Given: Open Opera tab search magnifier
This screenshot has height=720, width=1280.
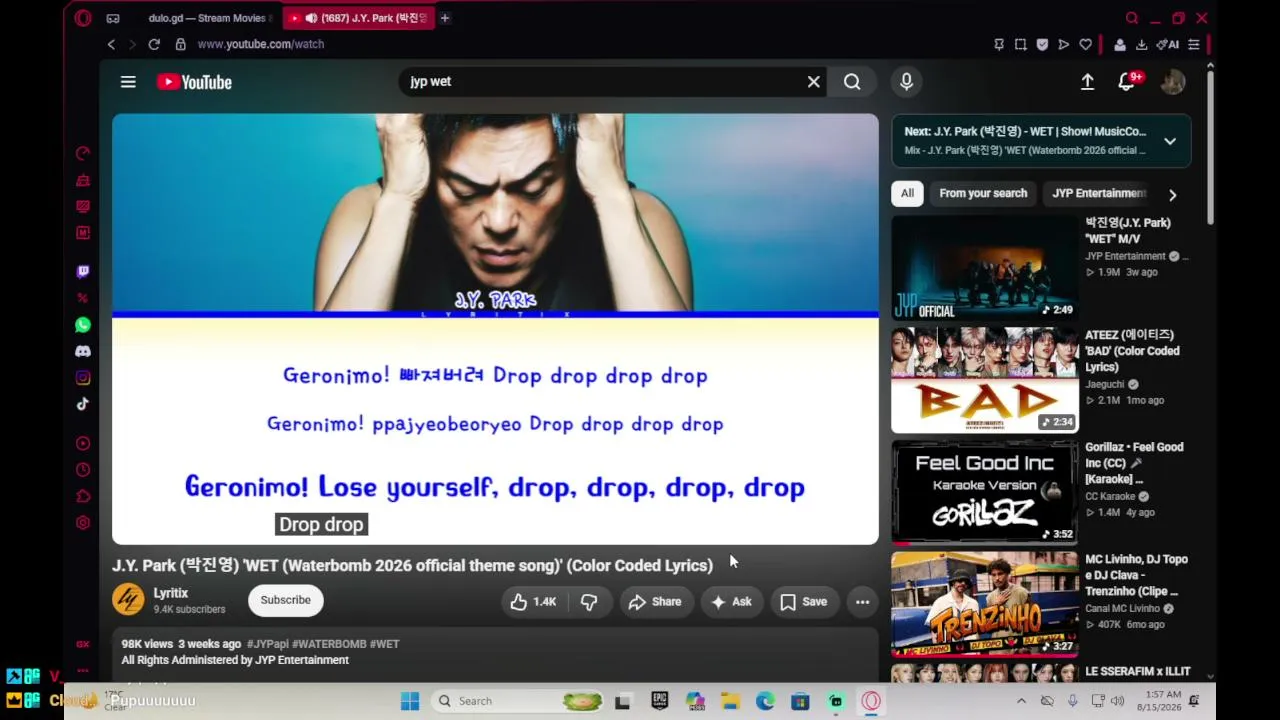Looking at the screenshot, I should (x=1132, y=18).
